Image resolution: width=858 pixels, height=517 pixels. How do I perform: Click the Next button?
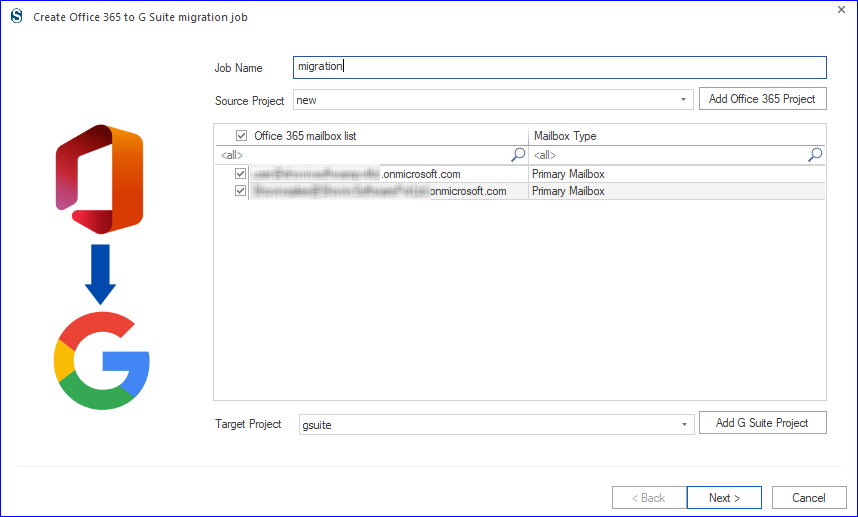coord(724,497)
